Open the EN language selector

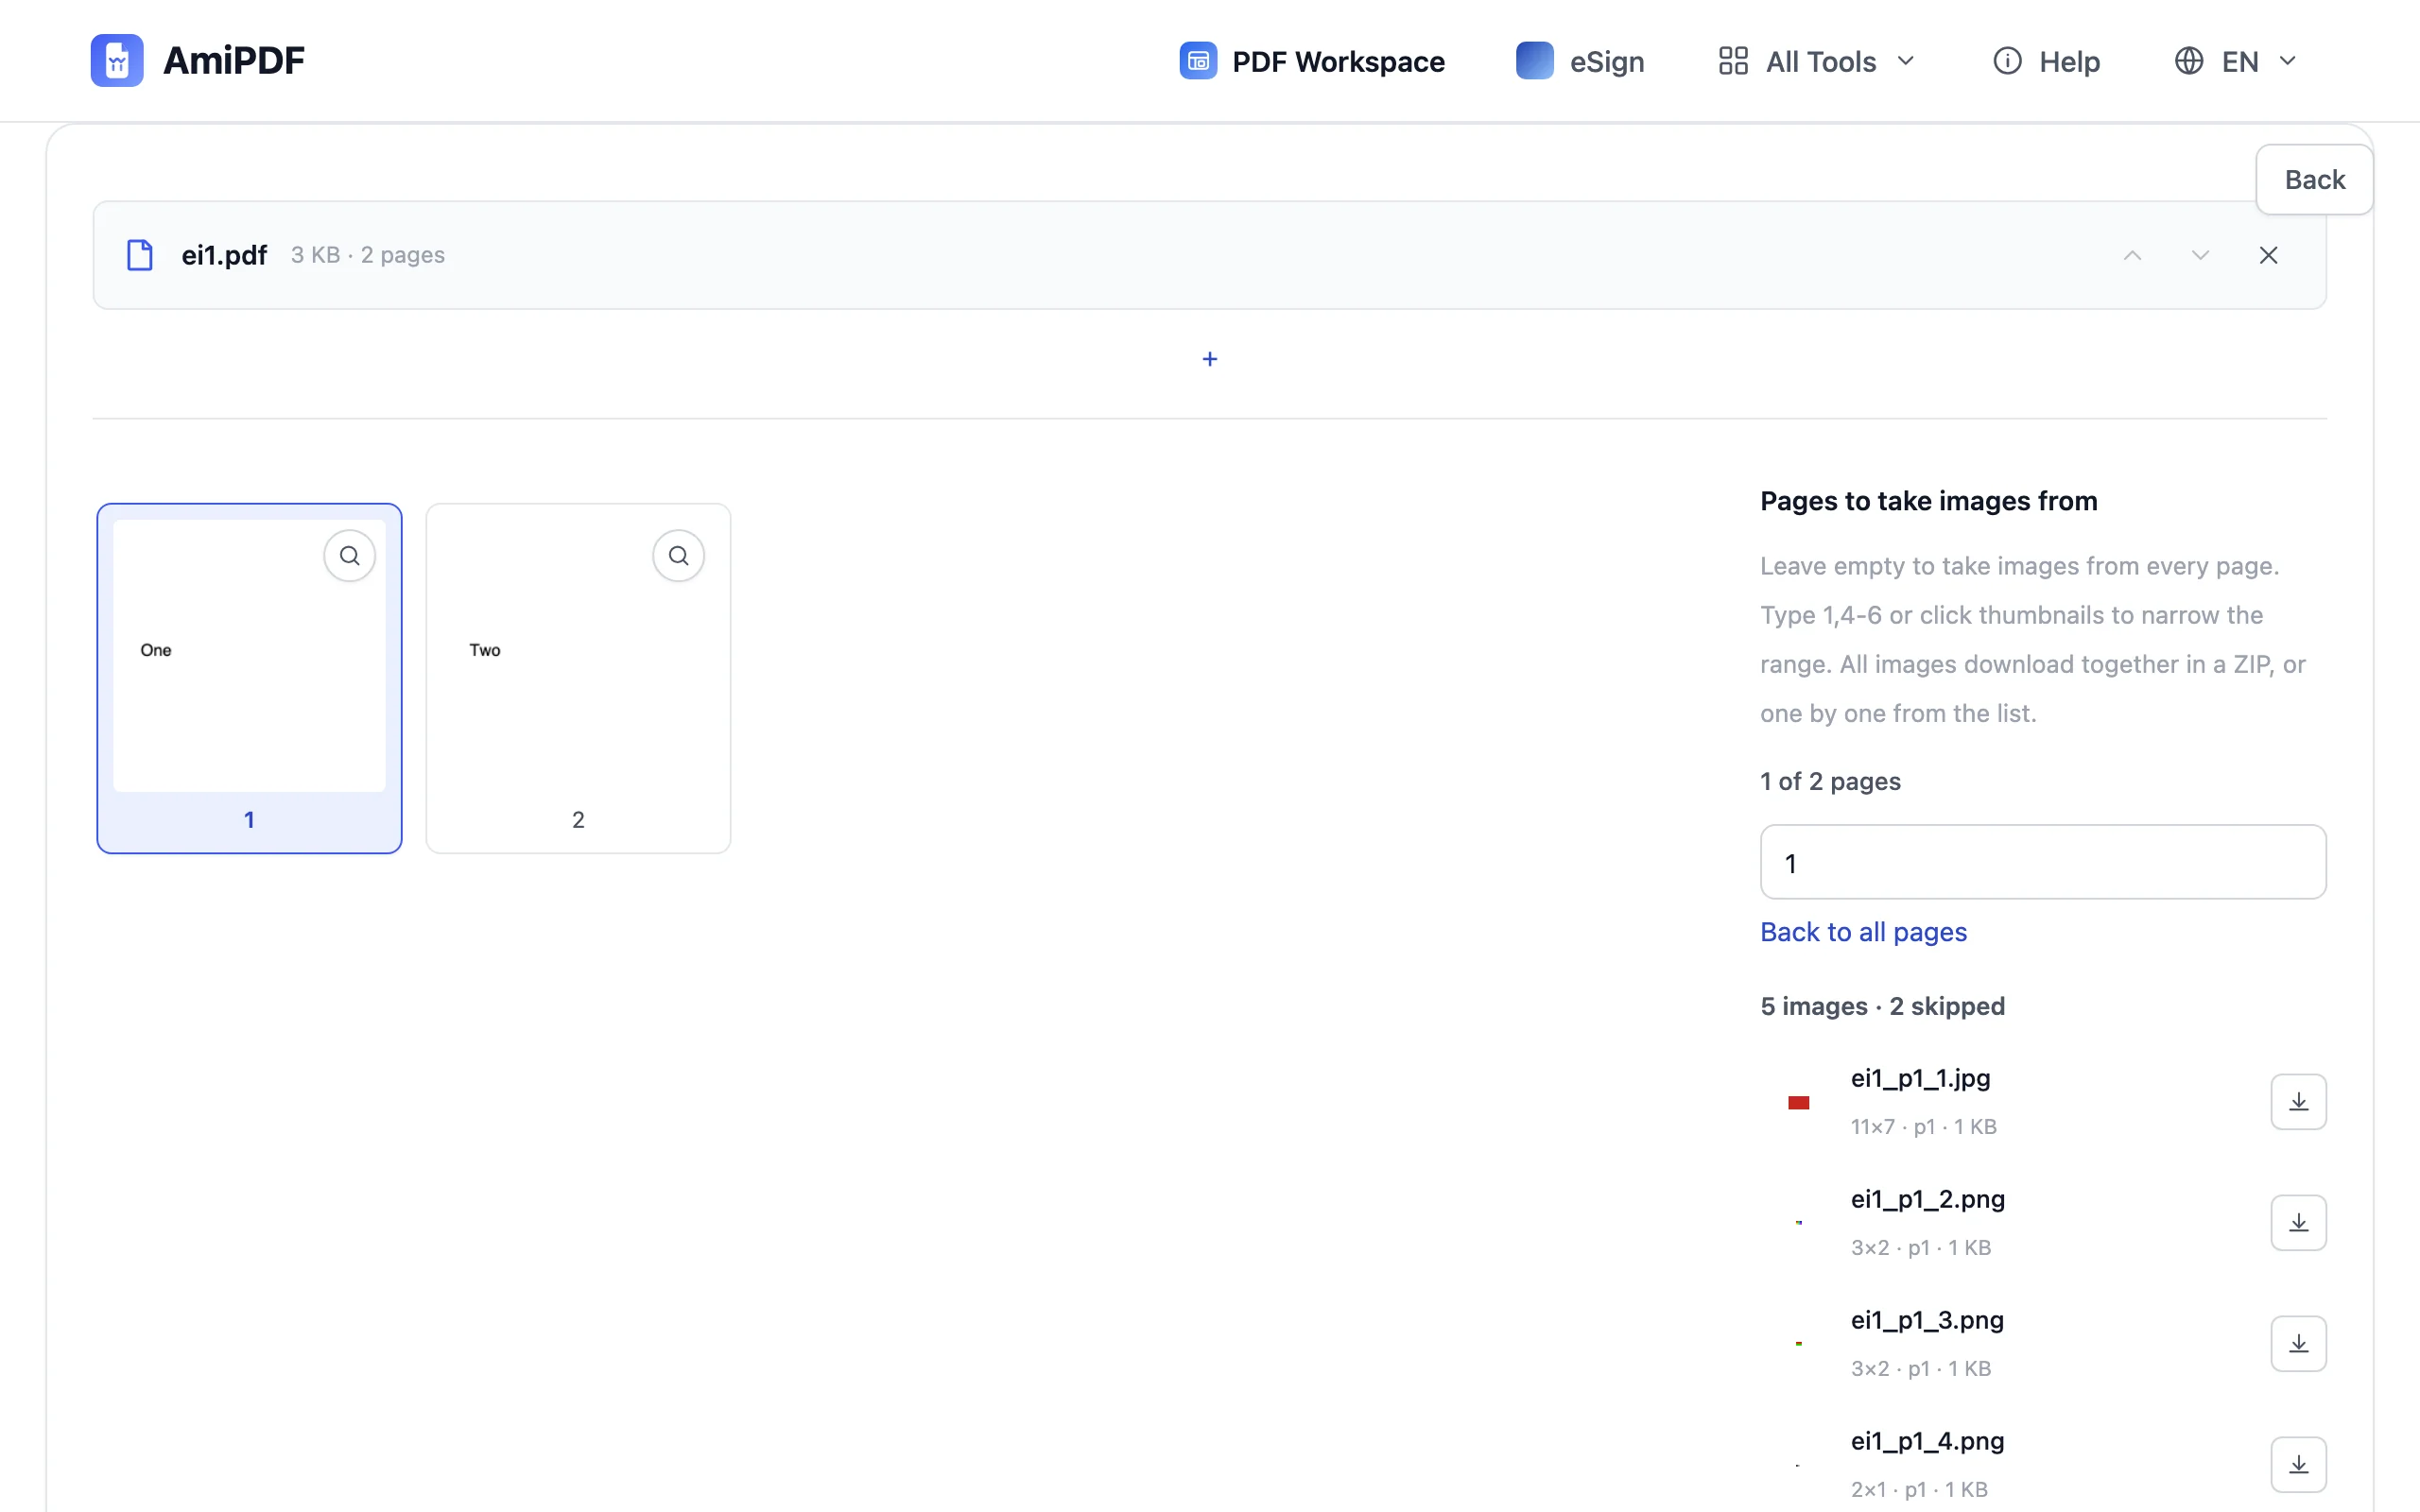(2236, 61)
